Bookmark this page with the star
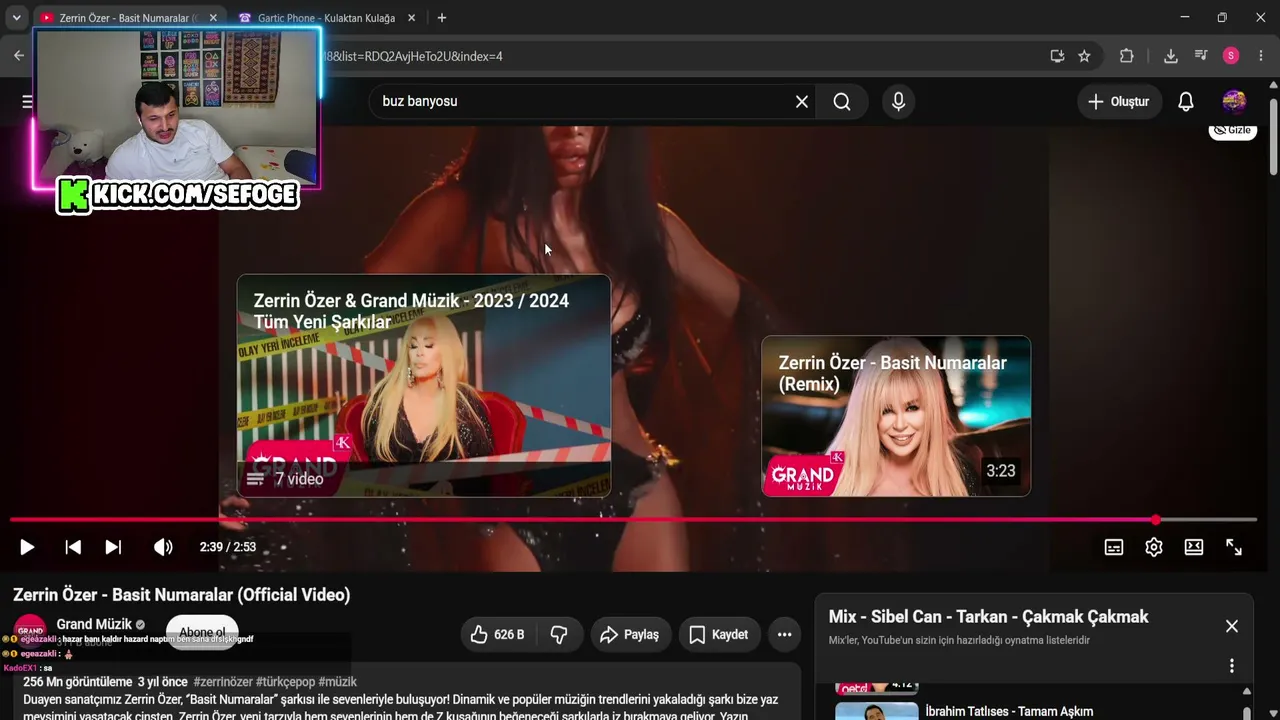Screen dimensions: 1280x720 [x=1084, y=56]
